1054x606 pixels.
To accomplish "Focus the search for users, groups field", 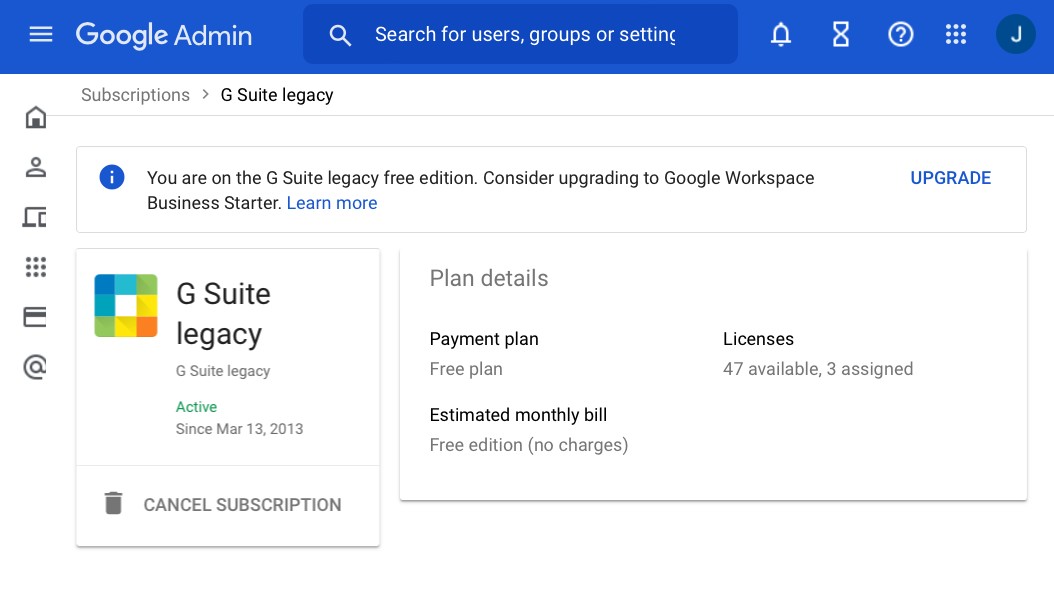I will click(x=520, y=34).
